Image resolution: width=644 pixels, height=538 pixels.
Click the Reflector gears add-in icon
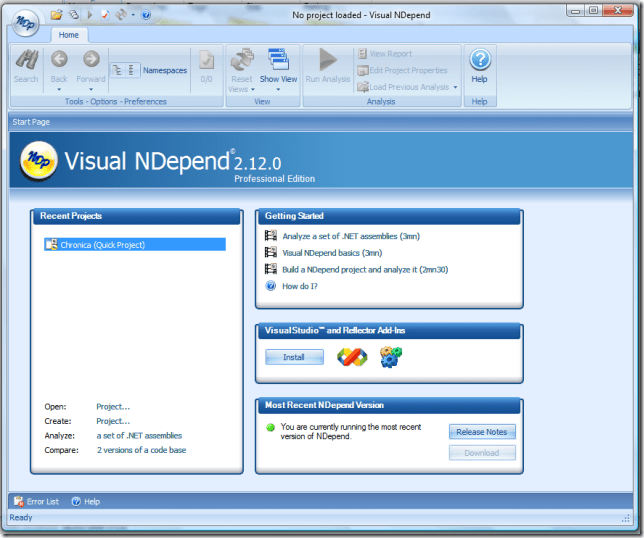(390, 357)
